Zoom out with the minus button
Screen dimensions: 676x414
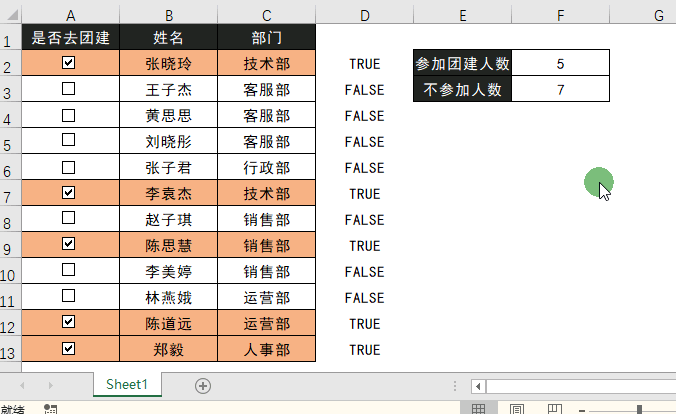(x=582, y=411)
